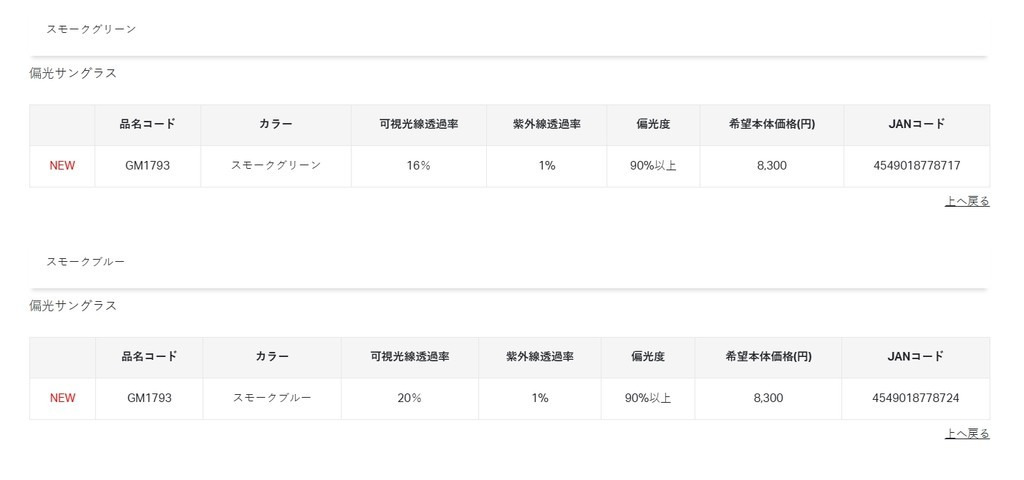Click the 希望本体価格(円) header in the first table
Image resolution: width=1024 pixels, height=480 pixels.
coord(771,125)
